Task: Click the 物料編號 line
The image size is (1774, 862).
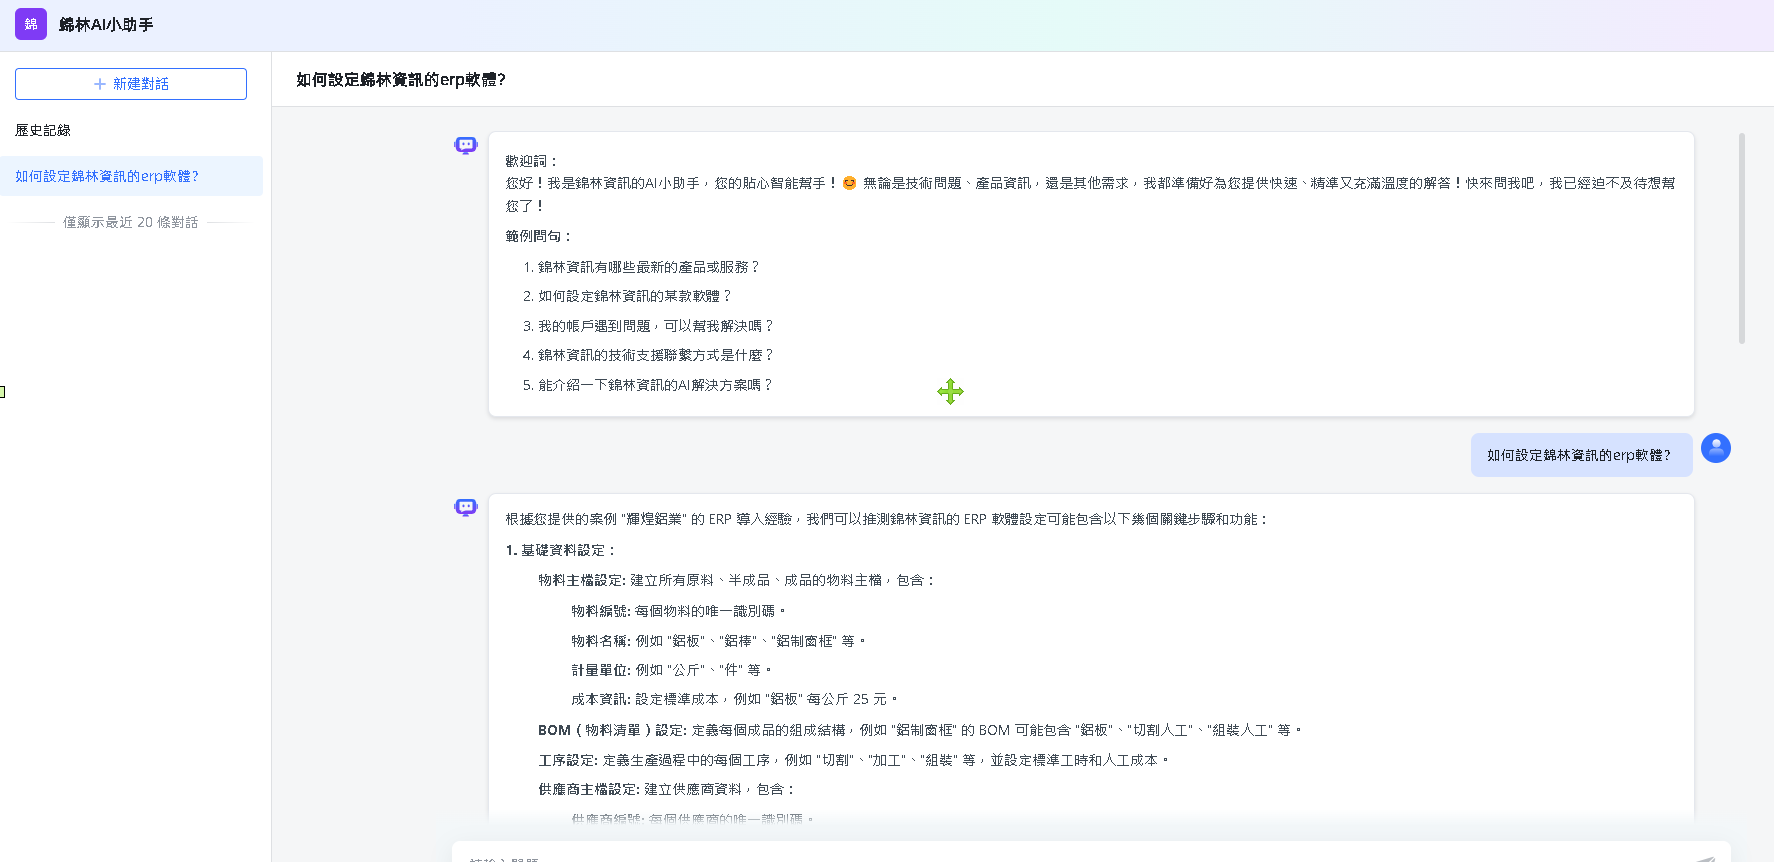Action: (x=679, y=611)
